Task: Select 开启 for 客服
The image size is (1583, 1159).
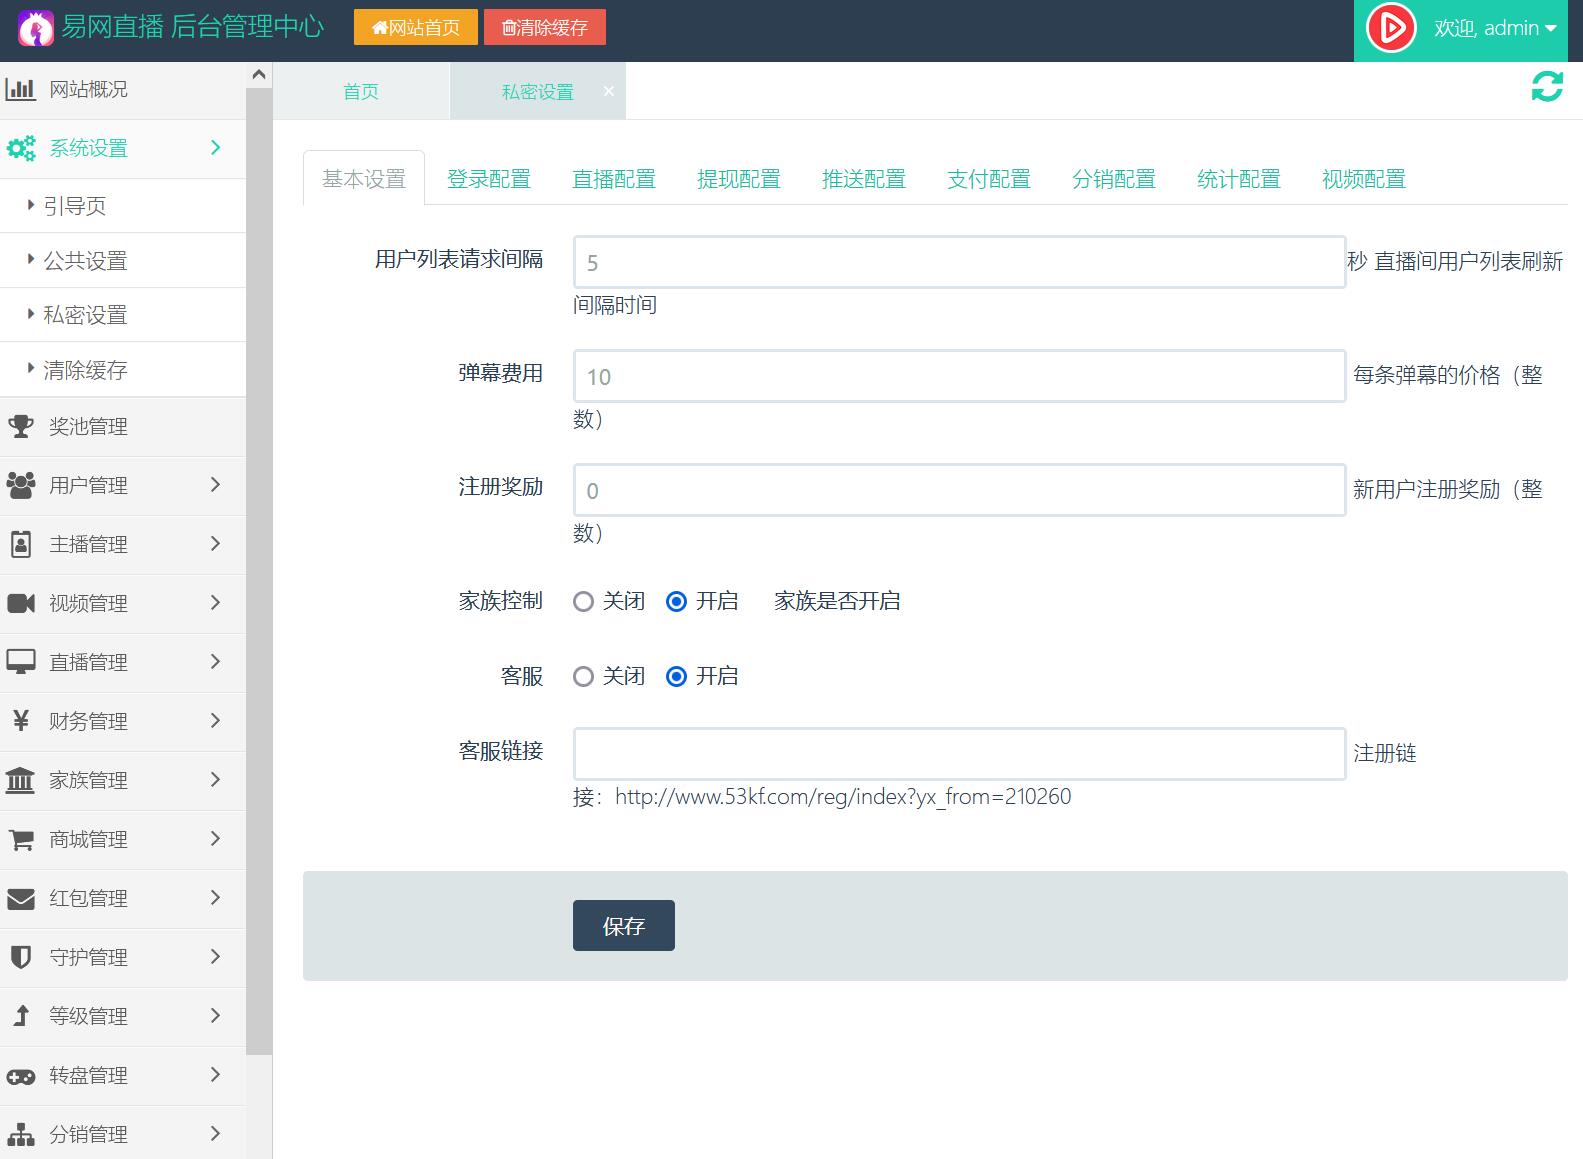Action: tap(676, 677)
